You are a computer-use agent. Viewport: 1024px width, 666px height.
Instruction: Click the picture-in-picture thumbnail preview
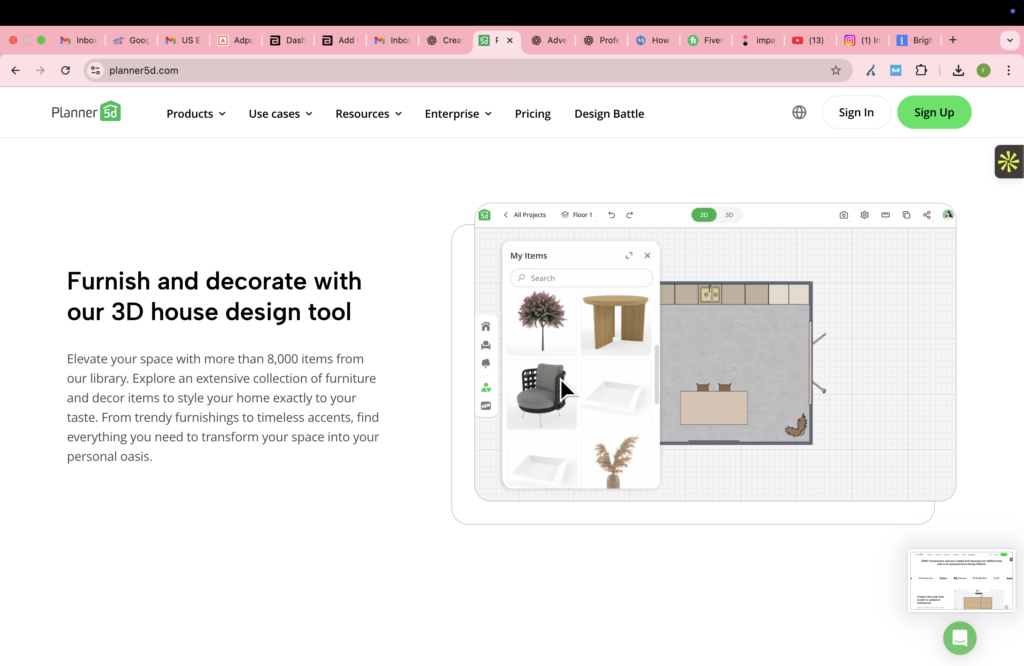[961, 580]
